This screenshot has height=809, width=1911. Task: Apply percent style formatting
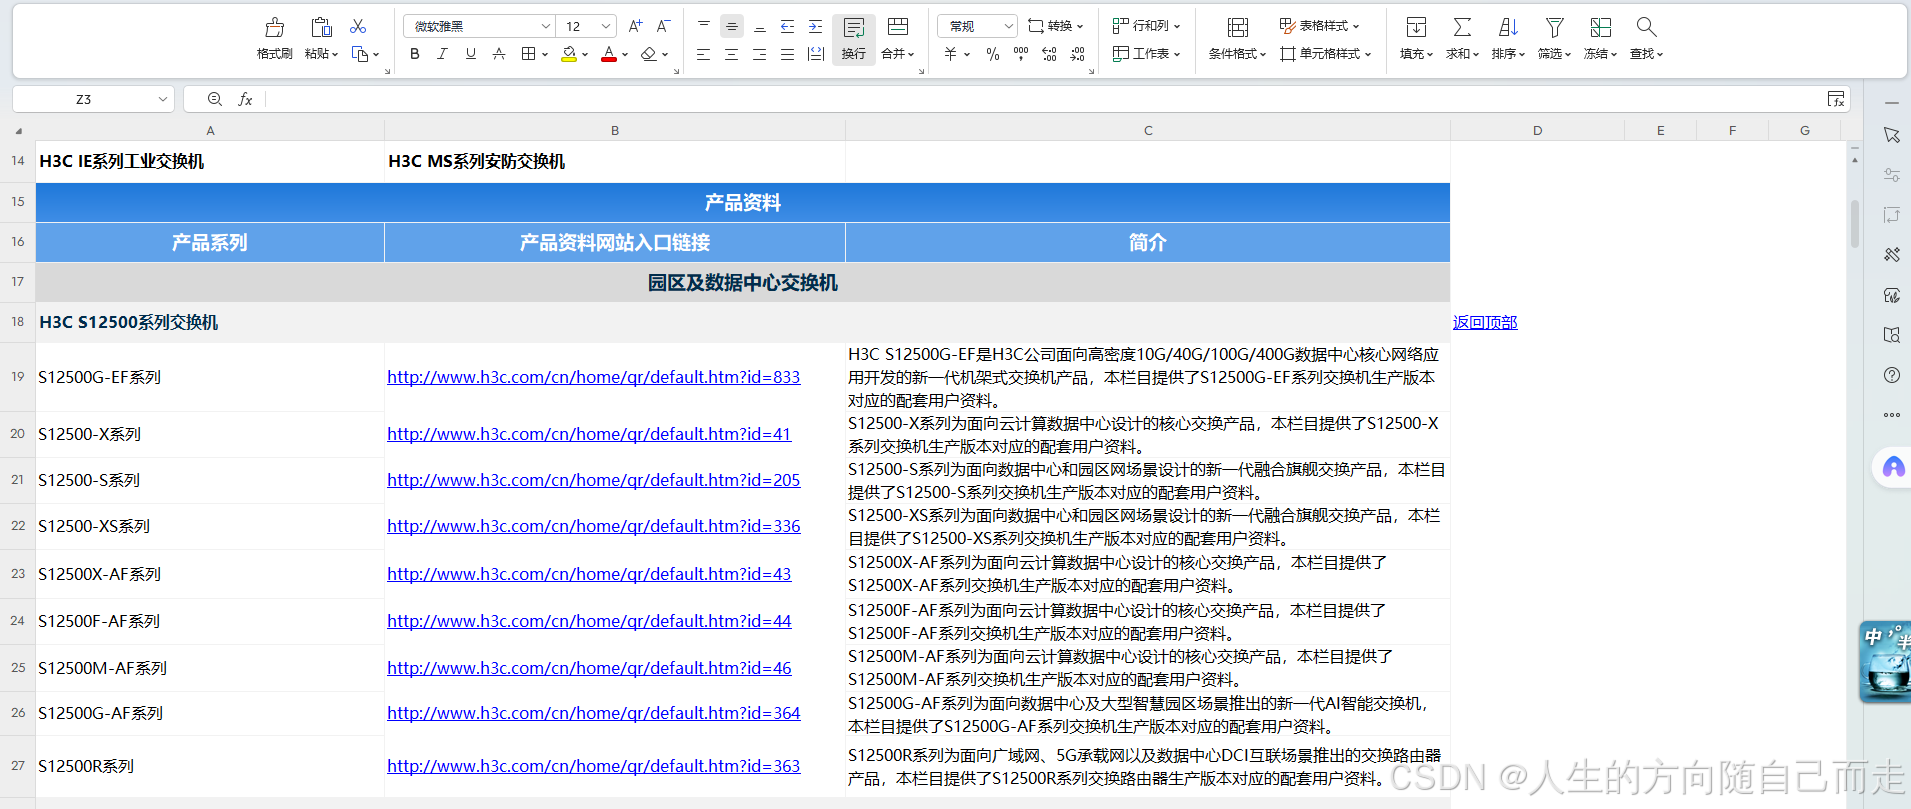click(993, 54)
